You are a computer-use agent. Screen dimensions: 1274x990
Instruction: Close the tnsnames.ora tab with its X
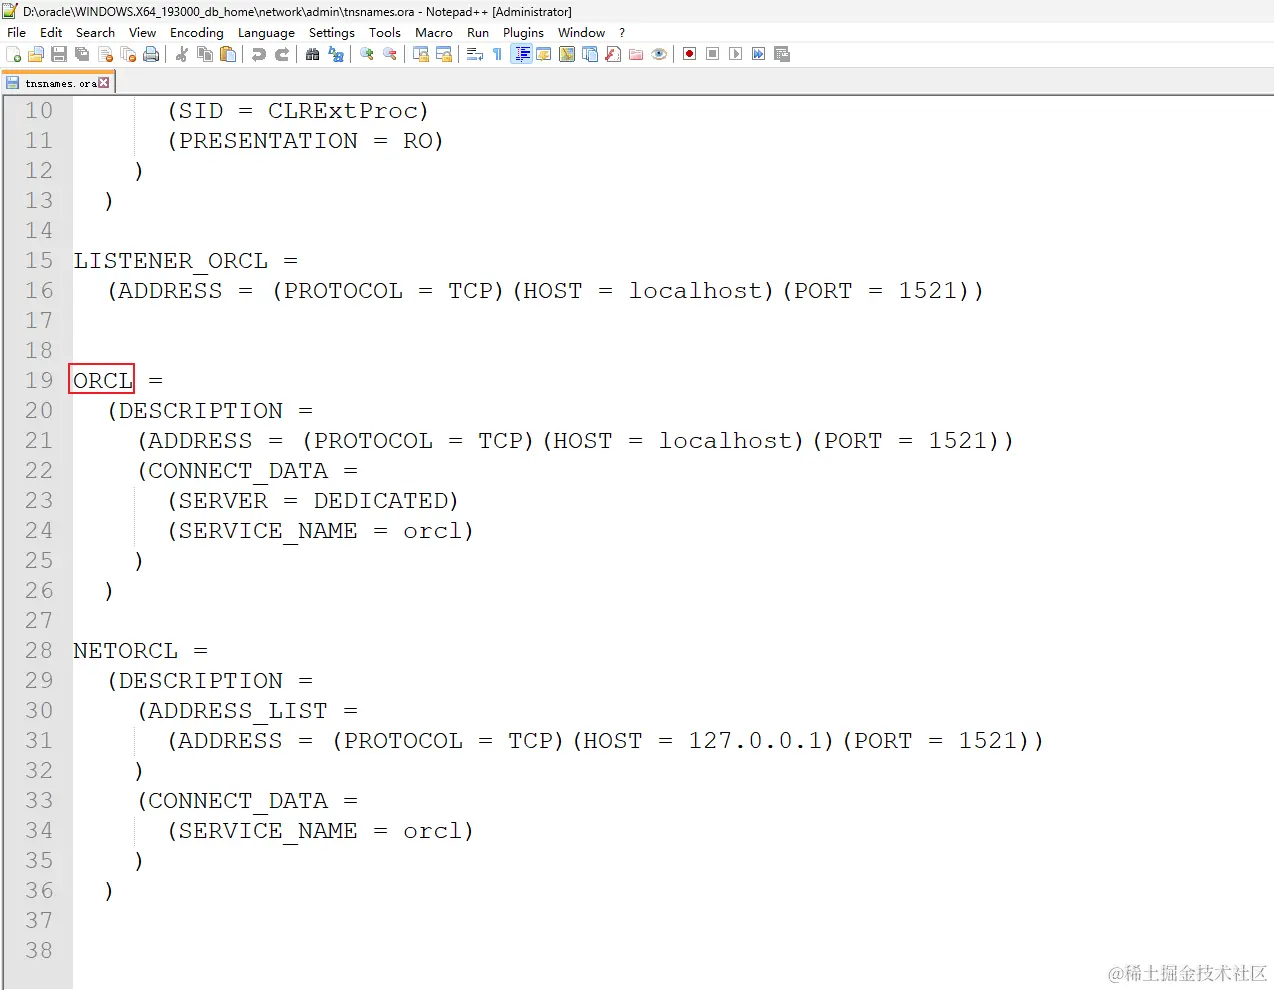(x=104, y=83)
